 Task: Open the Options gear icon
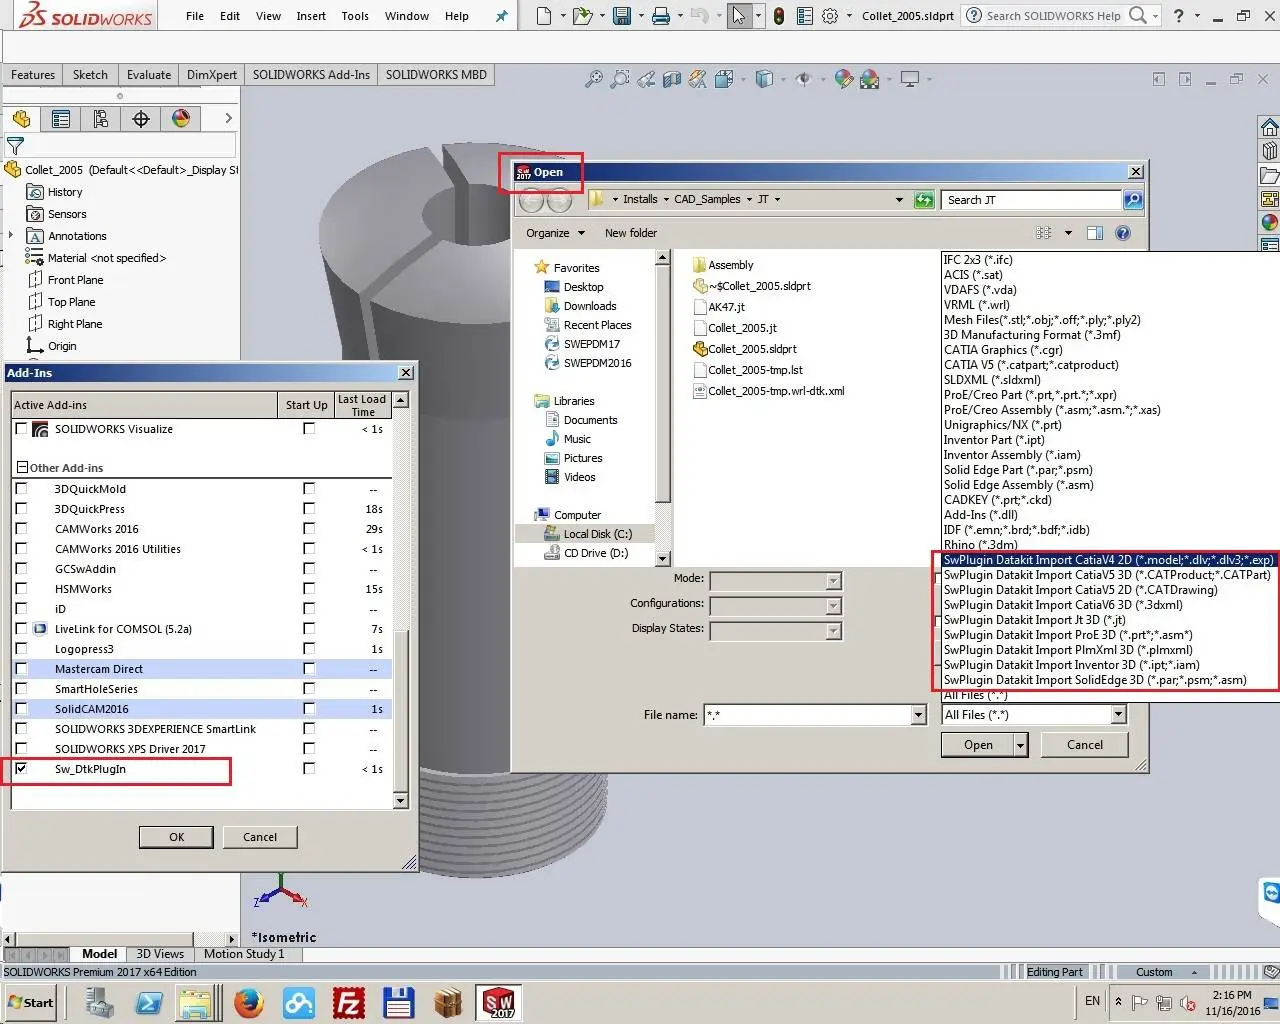(830, 16)
